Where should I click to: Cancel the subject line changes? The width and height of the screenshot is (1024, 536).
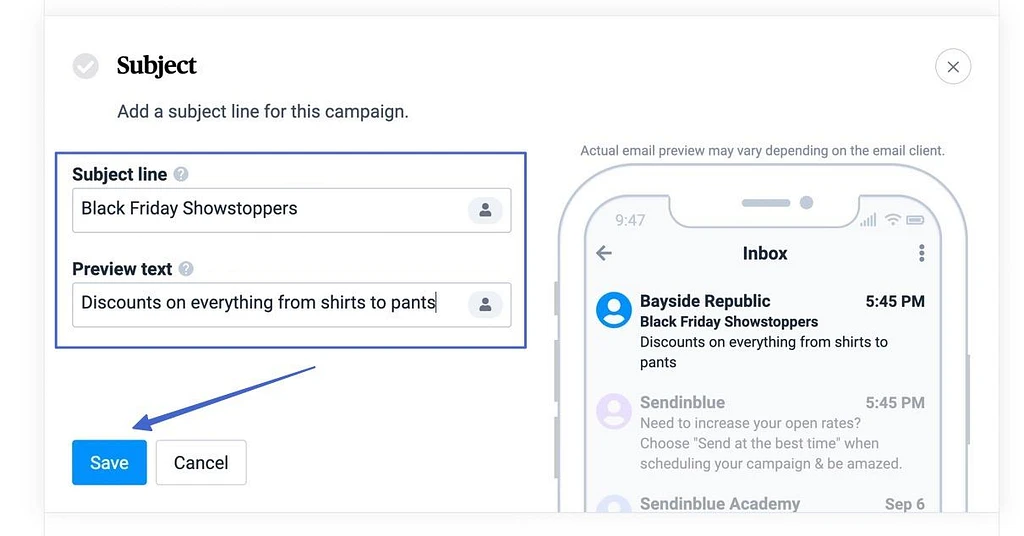[201, 463]
